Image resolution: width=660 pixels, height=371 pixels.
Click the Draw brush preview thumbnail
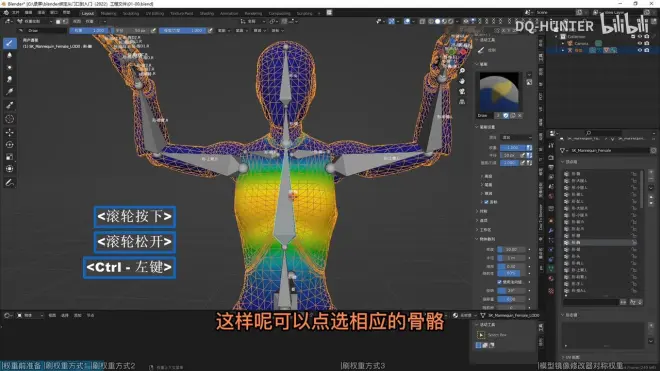499,92
